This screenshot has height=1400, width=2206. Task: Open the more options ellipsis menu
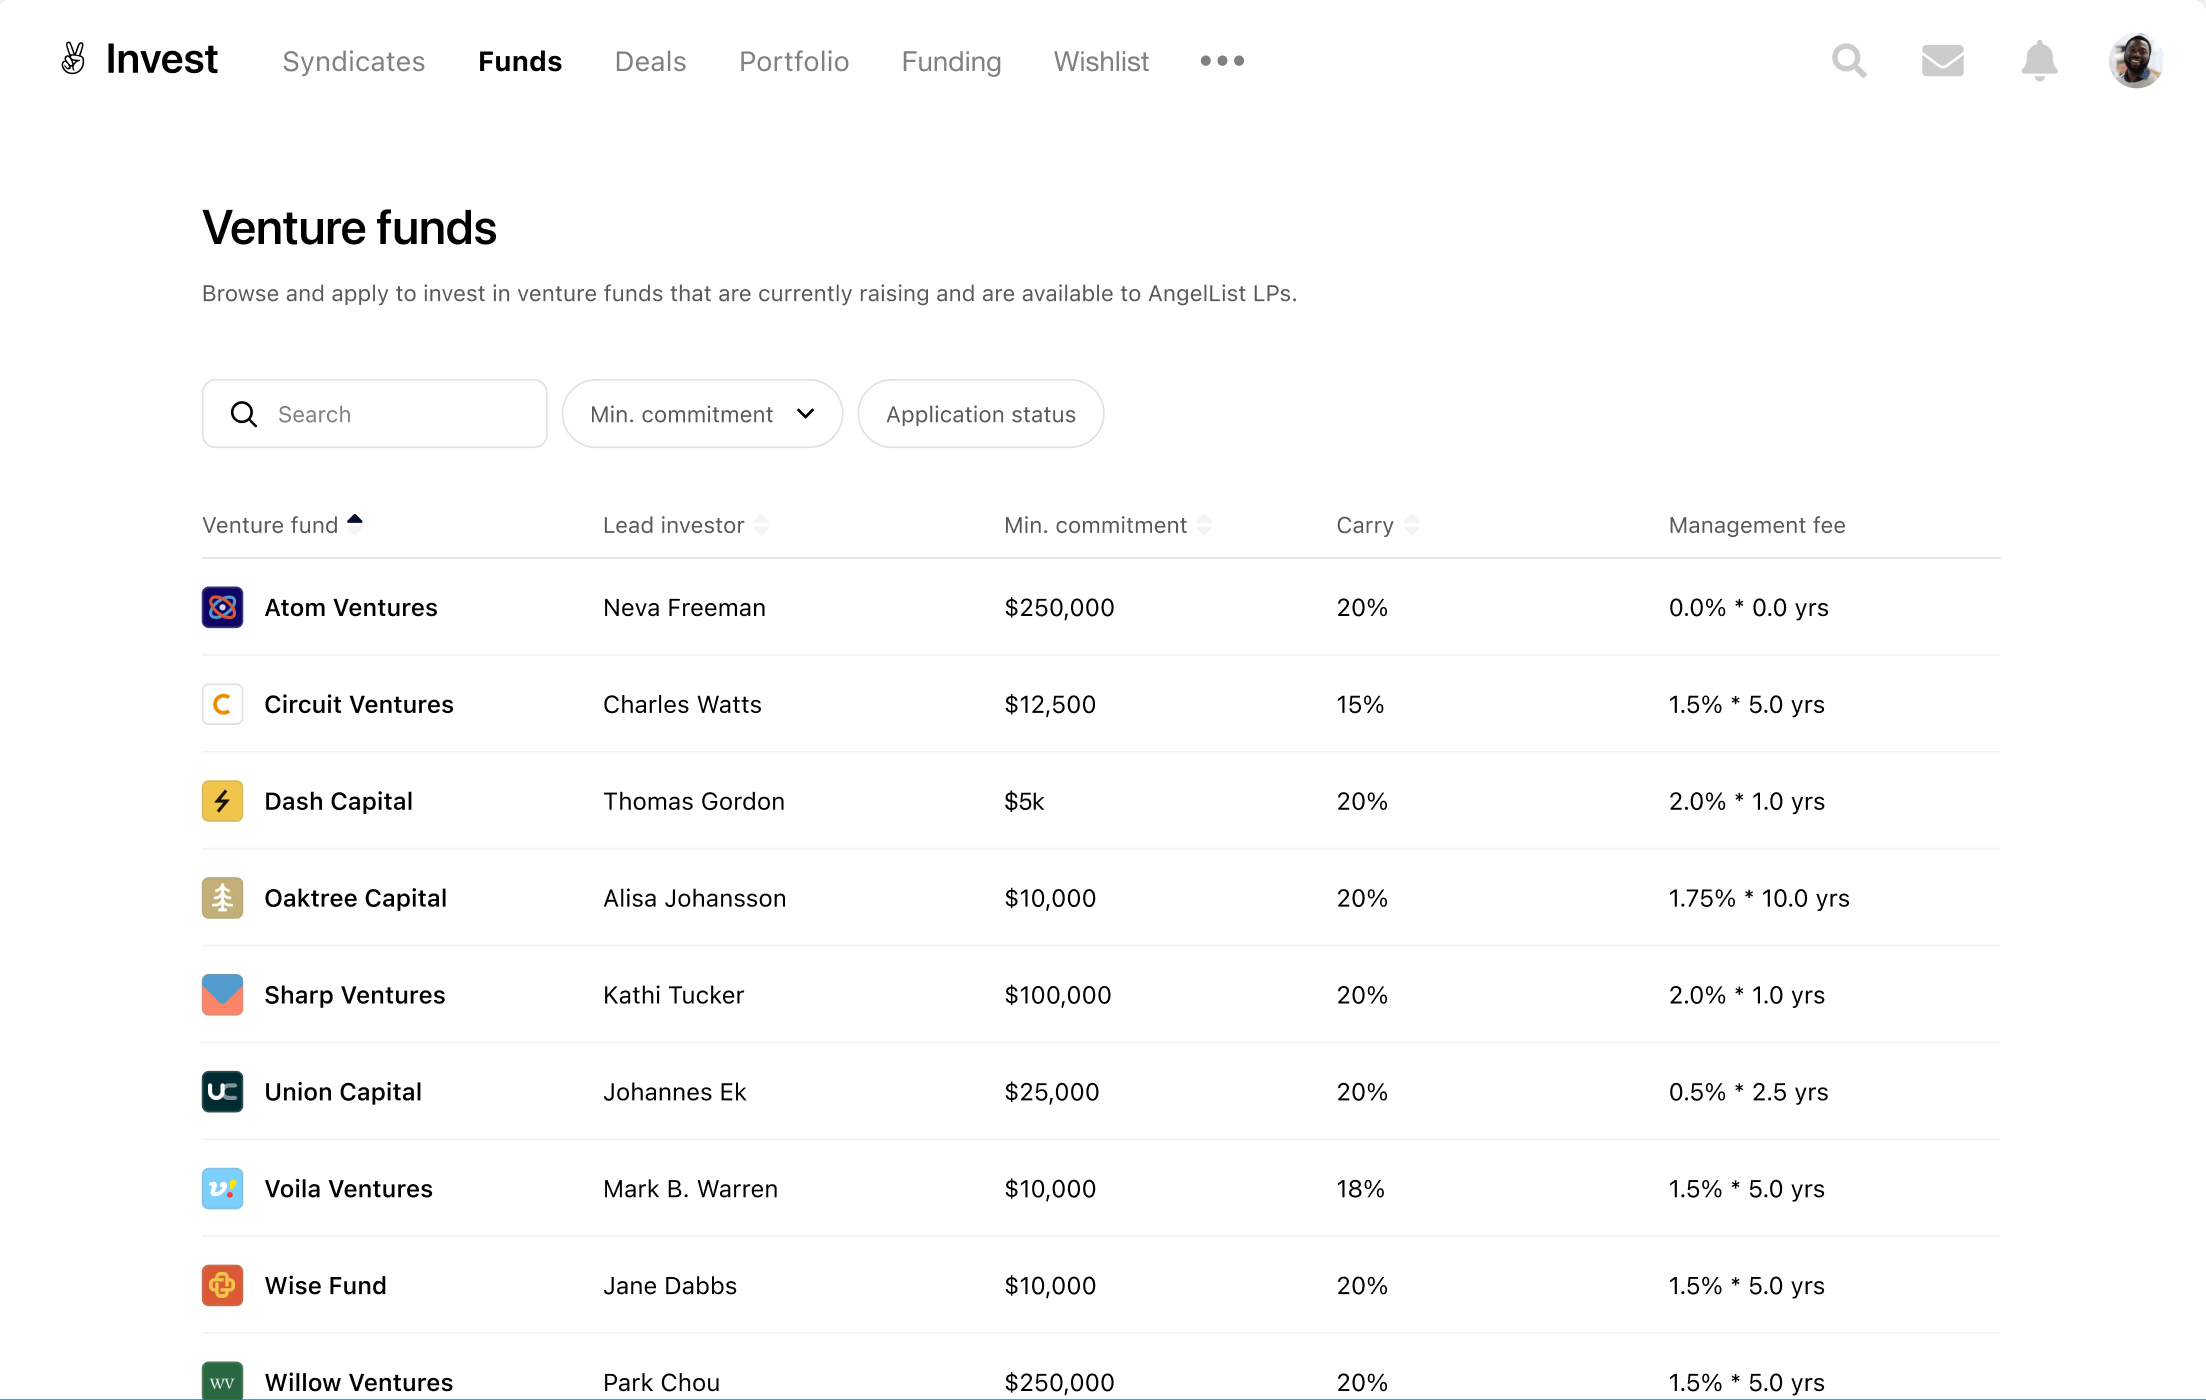[1222, 61]
